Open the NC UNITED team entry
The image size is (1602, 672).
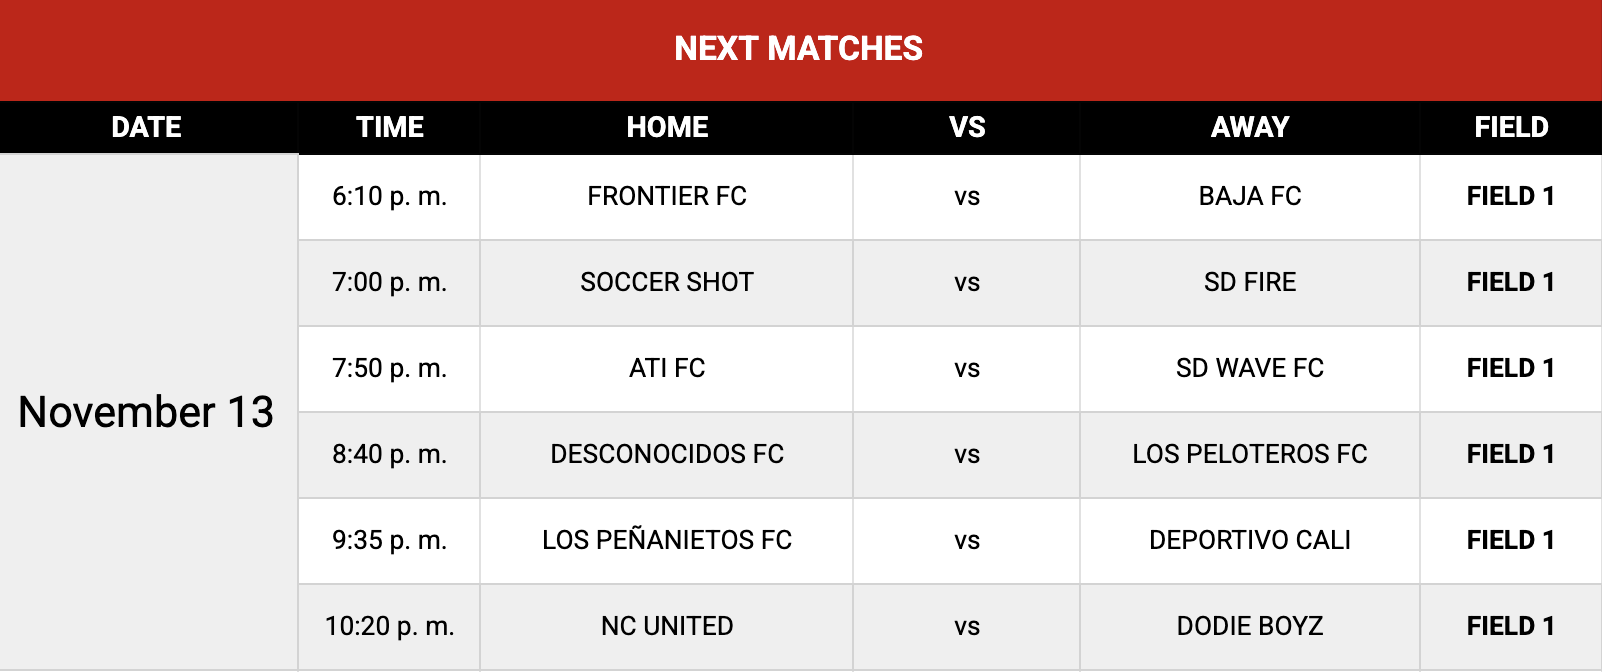[667, 626]
